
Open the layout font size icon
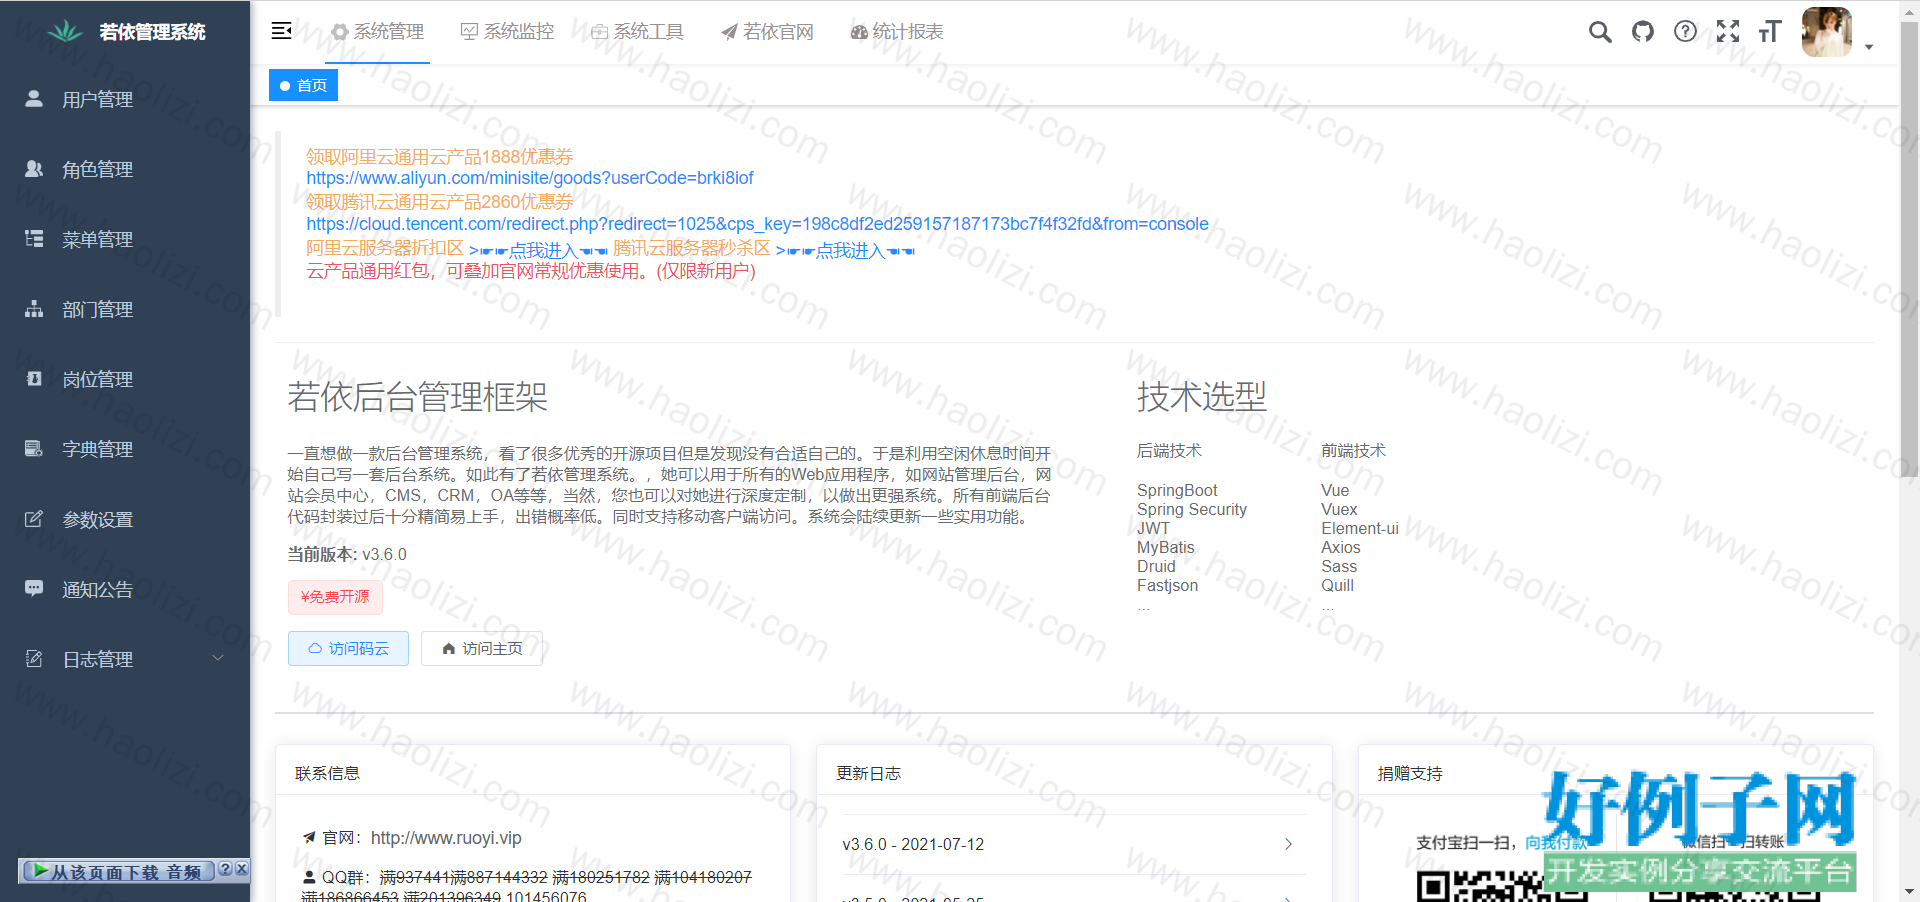pos(1770,32)
